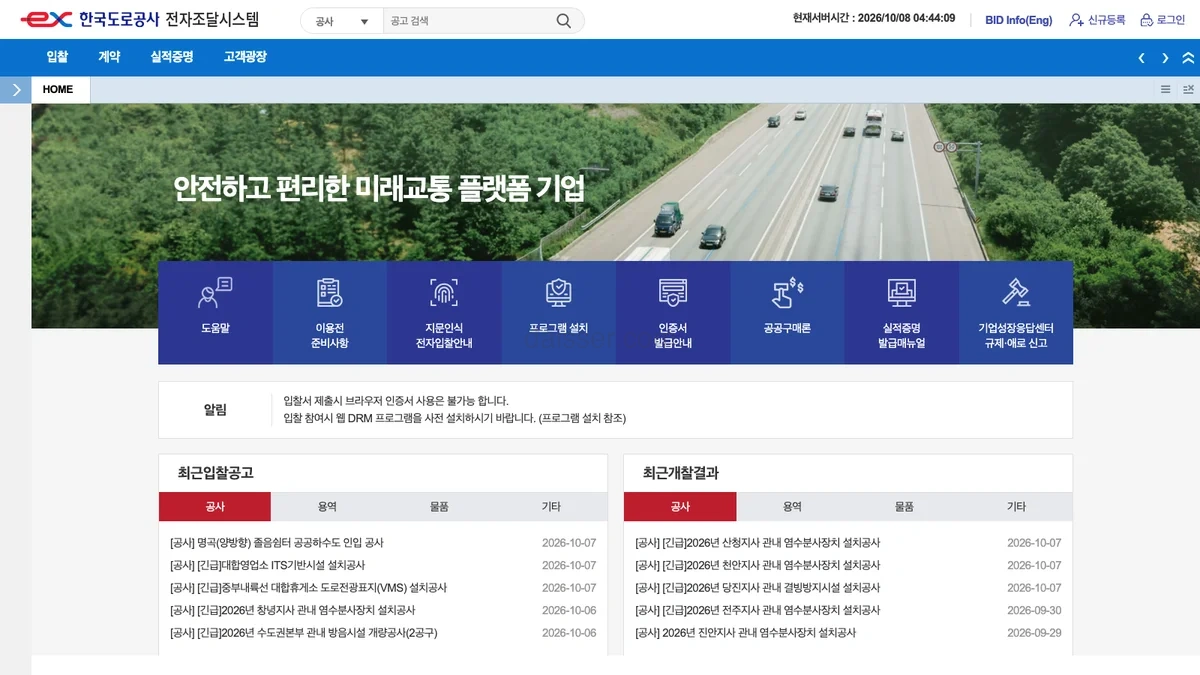Go to next menu with right arrow

(1165, 58)
